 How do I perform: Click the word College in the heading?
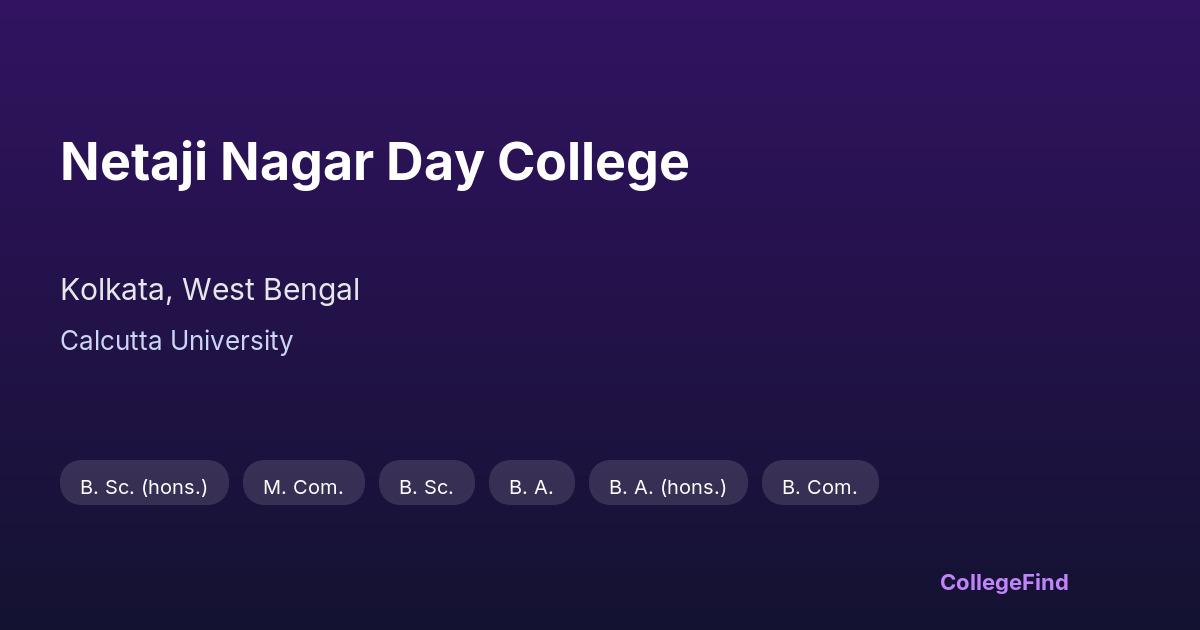(x=593, y=162)
